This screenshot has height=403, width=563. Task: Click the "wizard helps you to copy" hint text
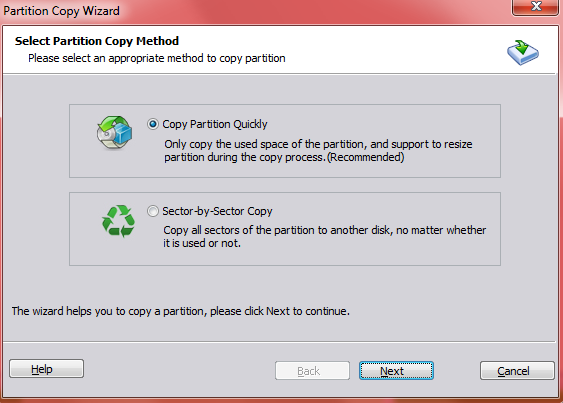[180, 311]
